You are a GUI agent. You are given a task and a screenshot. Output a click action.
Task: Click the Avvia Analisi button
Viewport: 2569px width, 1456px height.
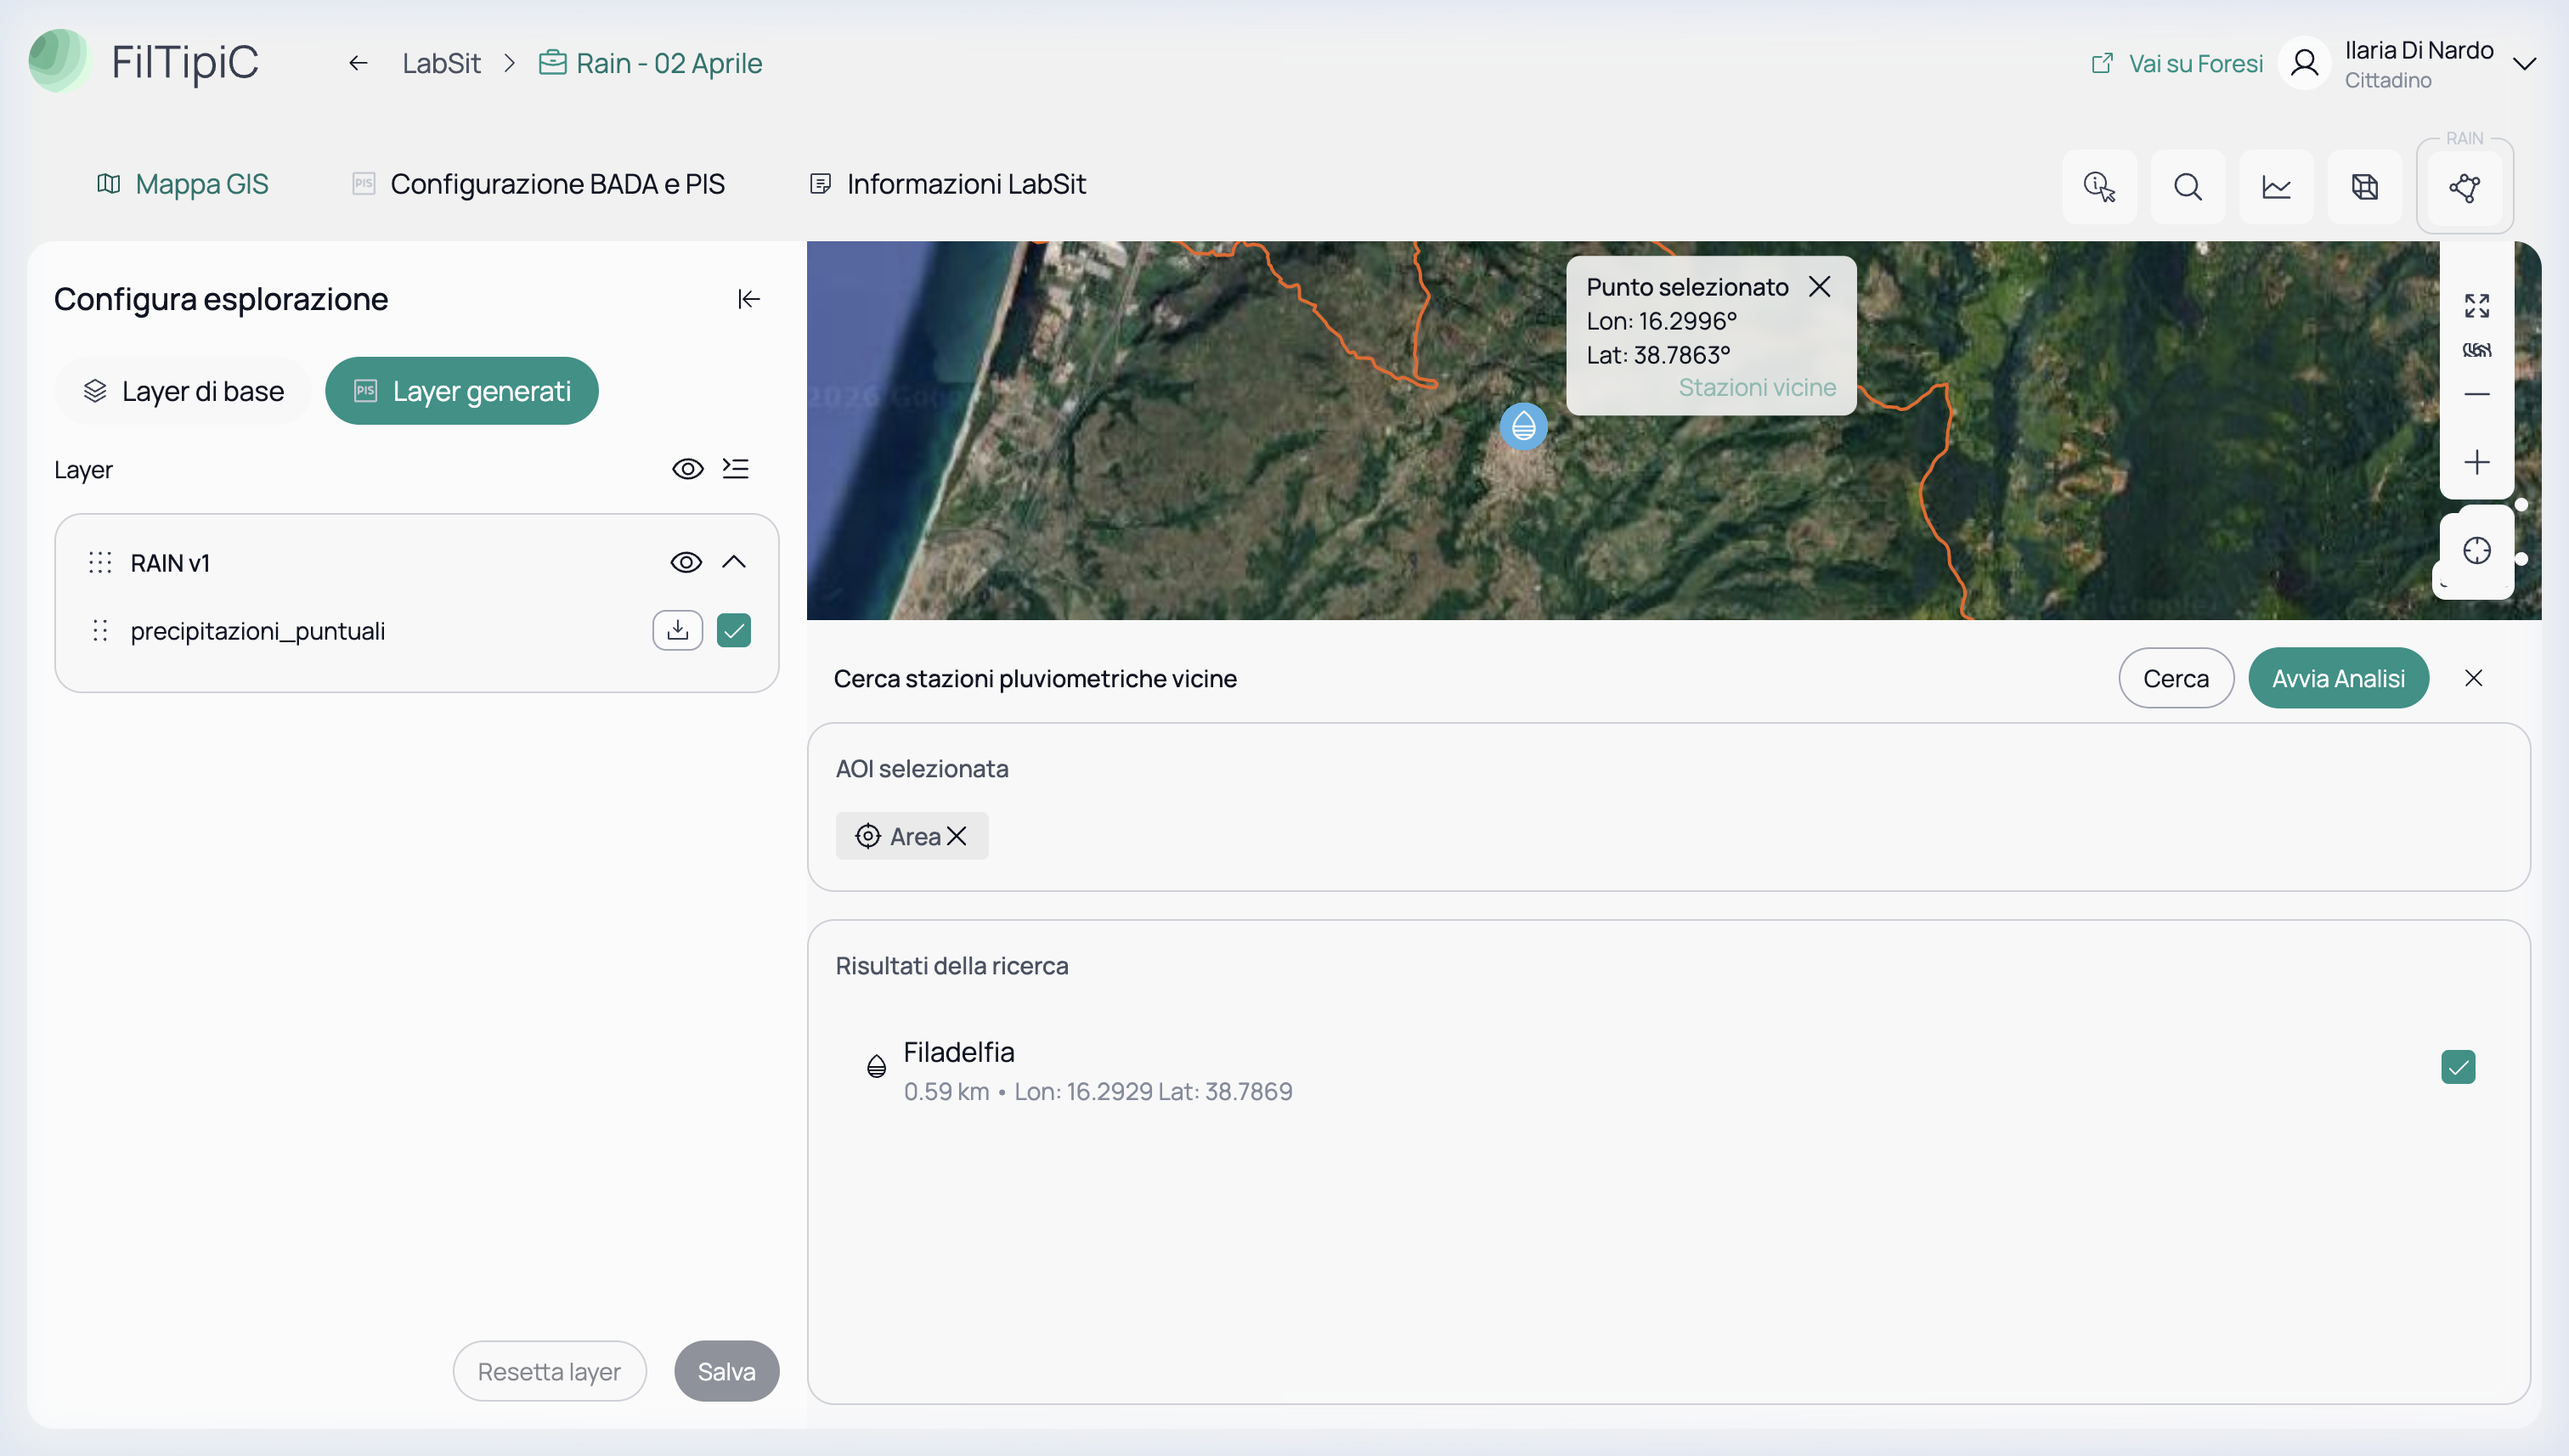pos(2339,678)
